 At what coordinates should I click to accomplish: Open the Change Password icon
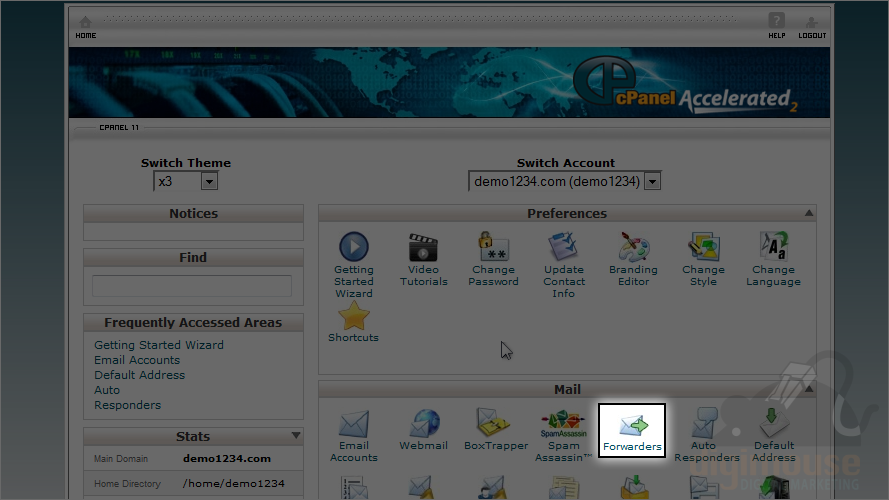click(x=493, y=247)
